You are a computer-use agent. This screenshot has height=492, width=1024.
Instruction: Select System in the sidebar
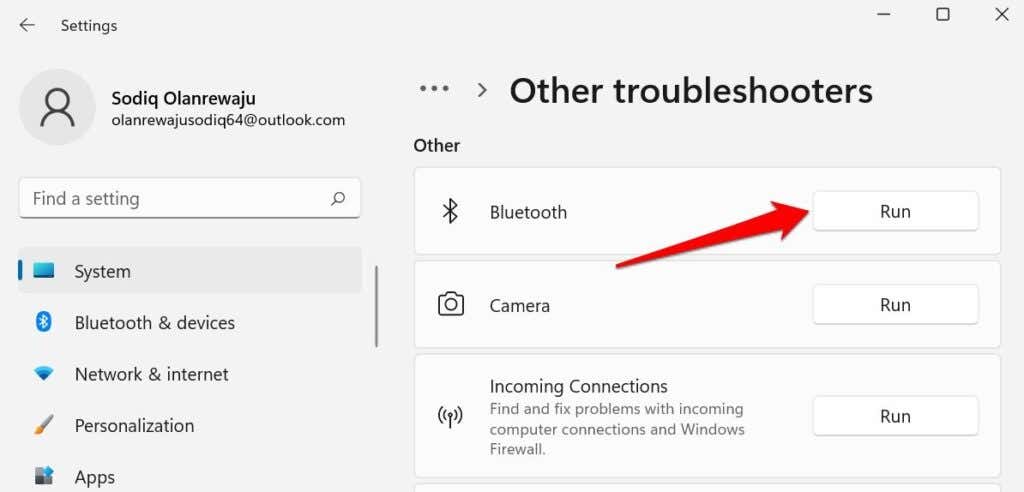(x=102, y=271)
